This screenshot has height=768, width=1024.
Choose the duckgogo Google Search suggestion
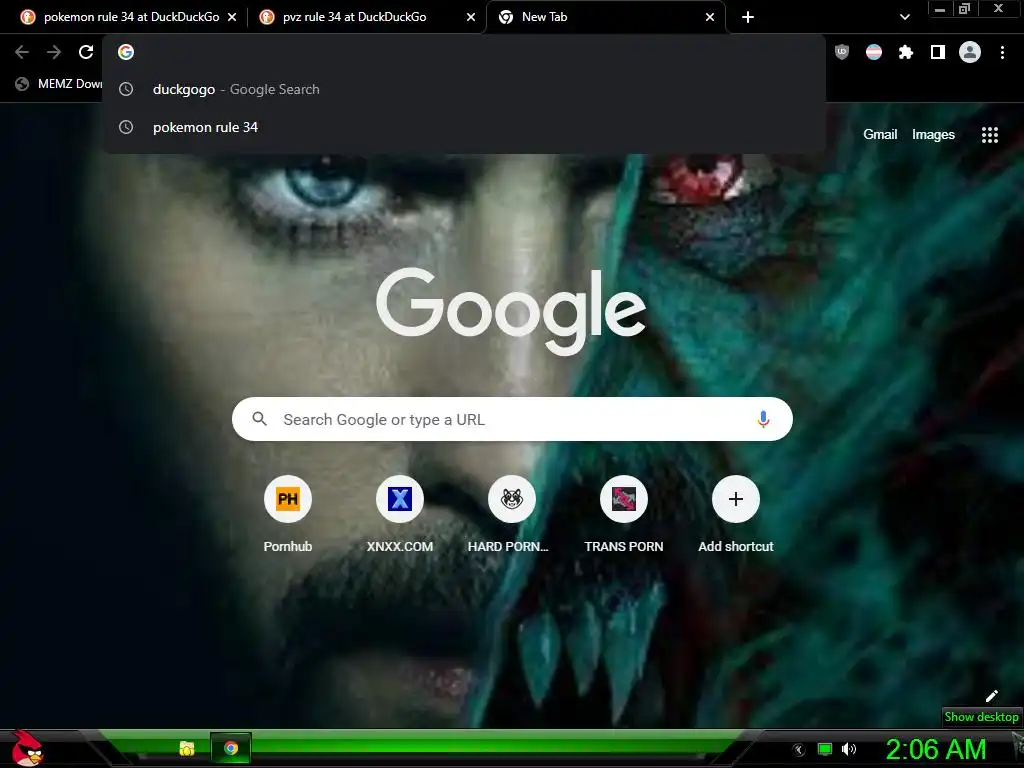(464, 89)
